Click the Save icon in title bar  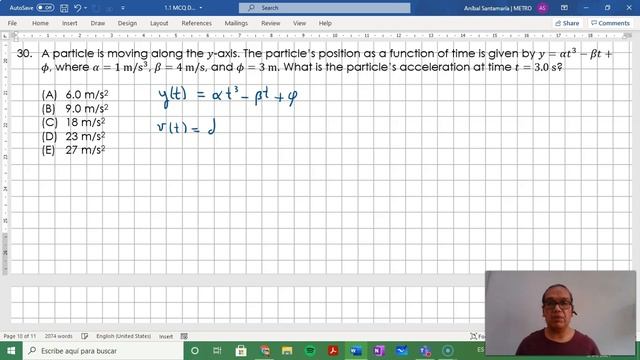pyautogui.click(x=64, y=8)
